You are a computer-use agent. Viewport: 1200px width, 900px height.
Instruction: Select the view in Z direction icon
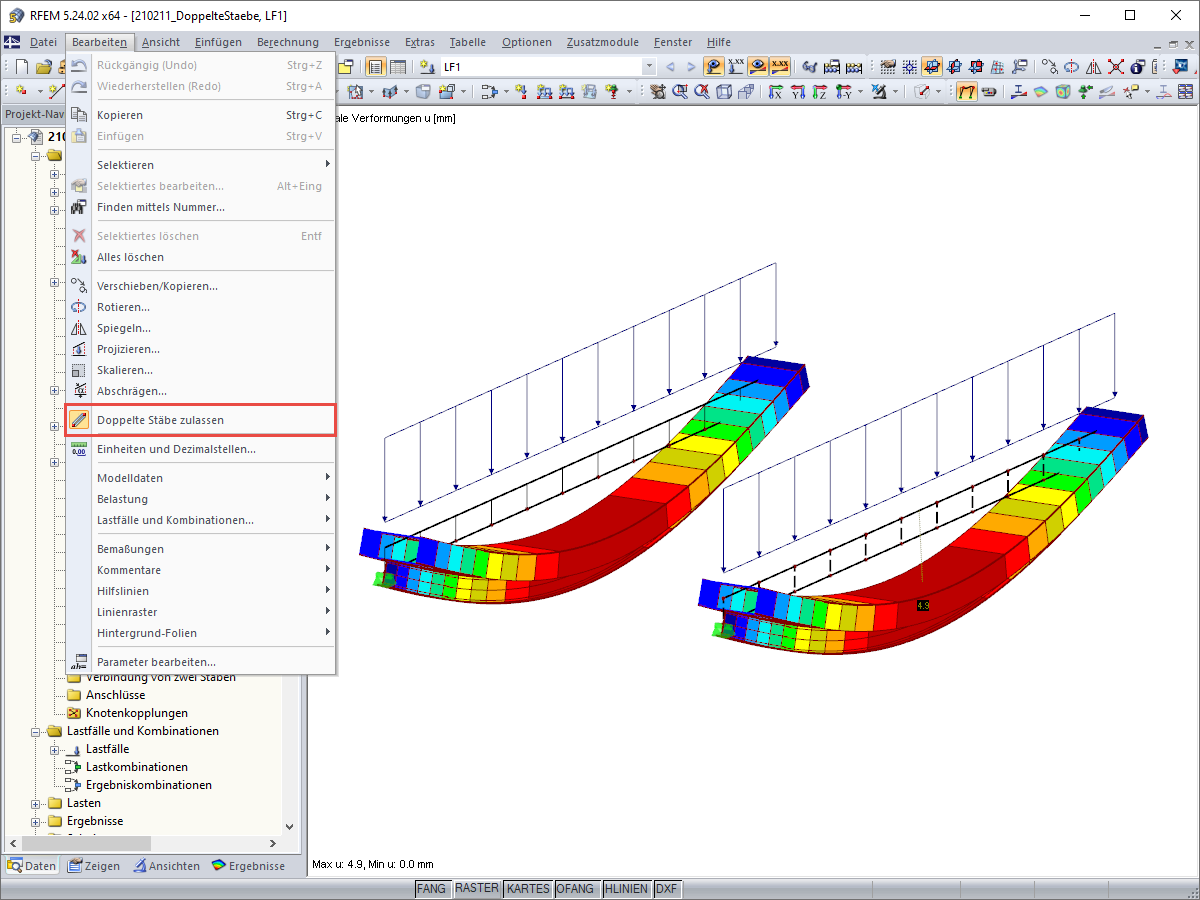coord(819,91)
